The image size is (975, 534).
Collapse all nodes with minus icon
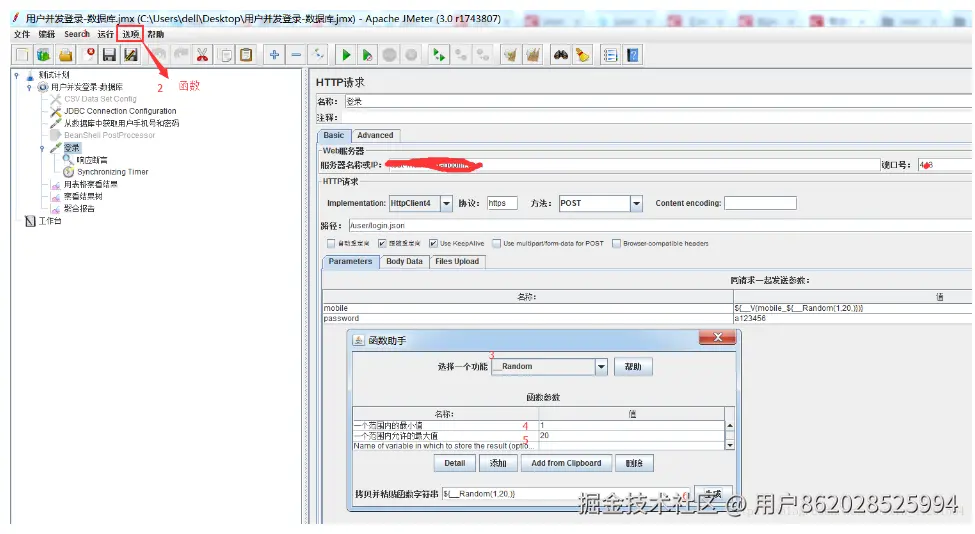coord(296,55)
